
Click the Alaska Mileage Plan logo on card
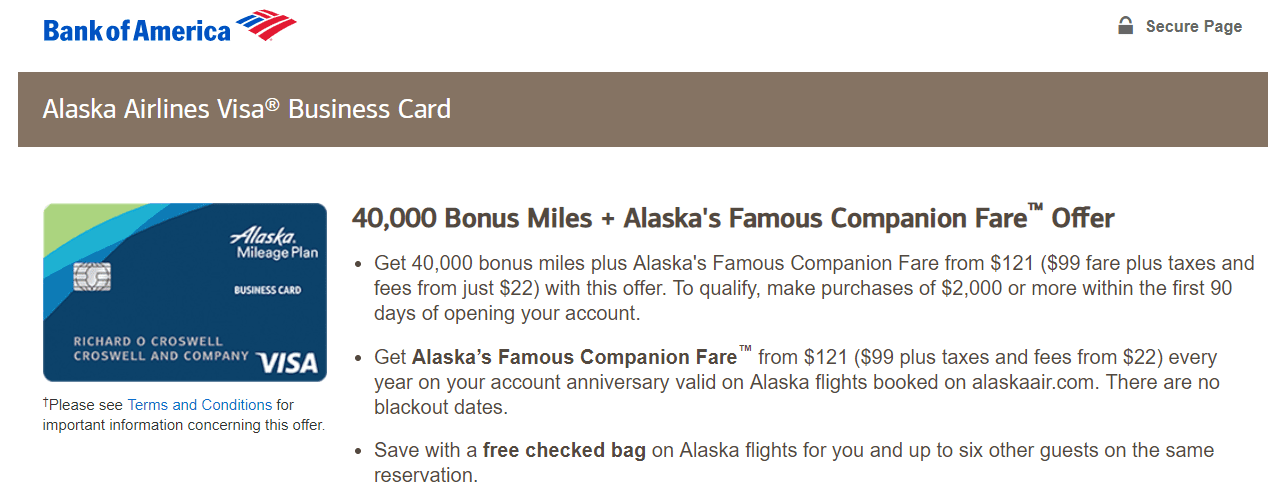point(273,243)
